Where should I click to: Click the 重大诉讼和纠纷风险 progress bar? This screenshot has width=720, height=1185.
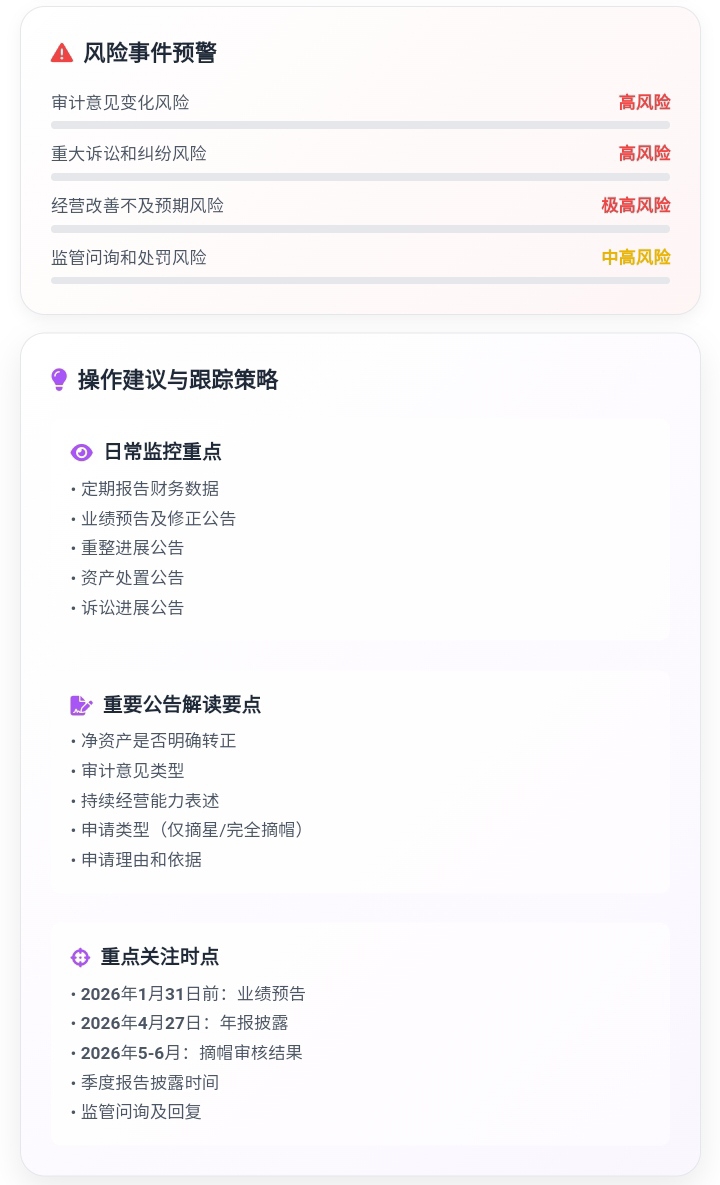pyautogui.click(x=360, y=177)
